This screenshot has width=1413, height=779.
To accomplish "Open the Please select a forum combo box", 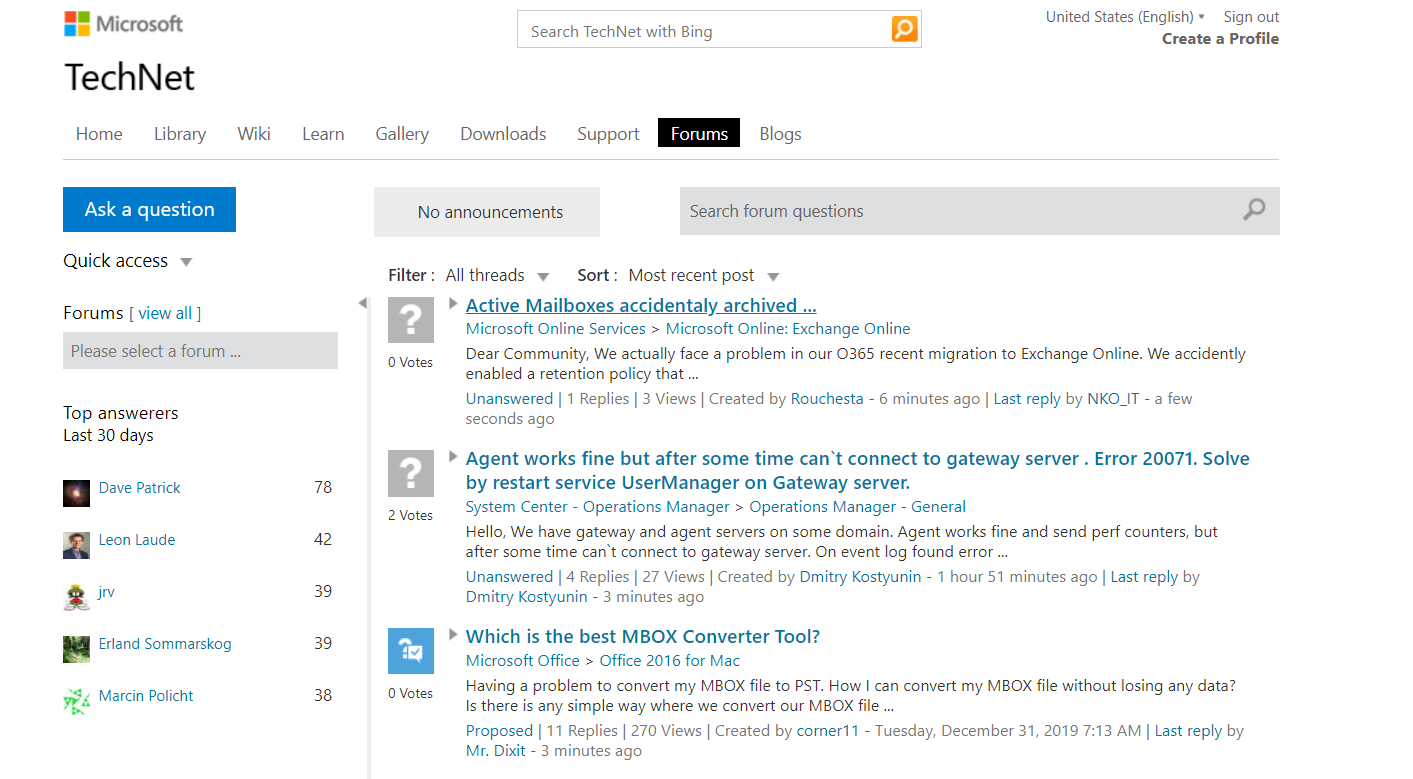I will (x=200, y=351).
